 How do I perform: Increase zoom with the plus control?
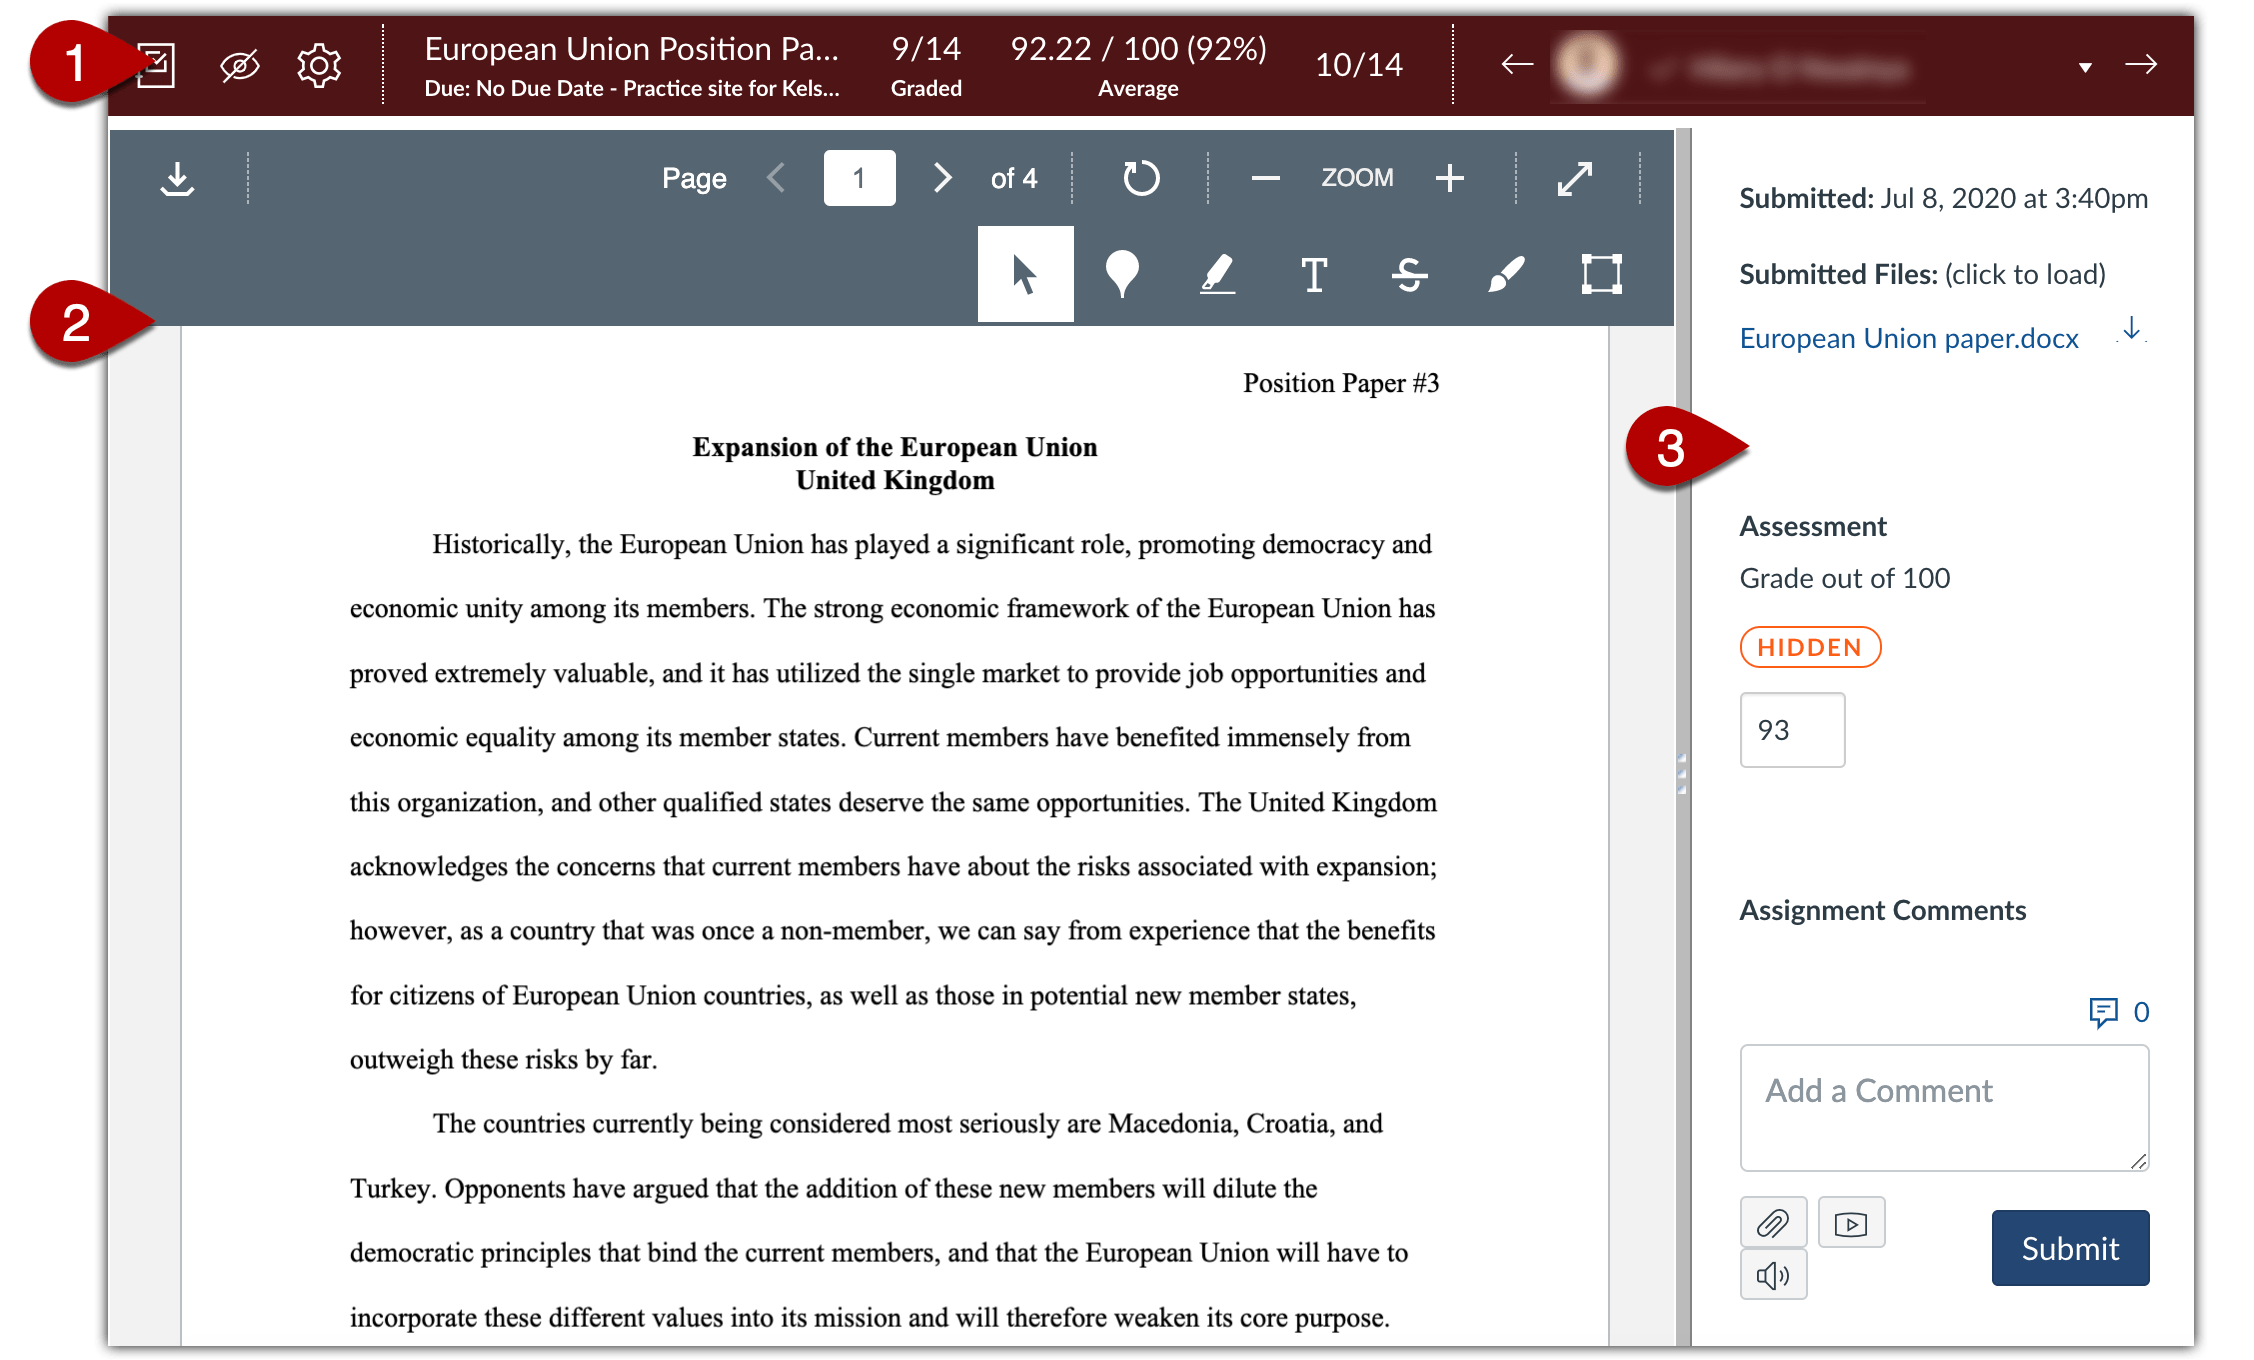[1449, 177]
